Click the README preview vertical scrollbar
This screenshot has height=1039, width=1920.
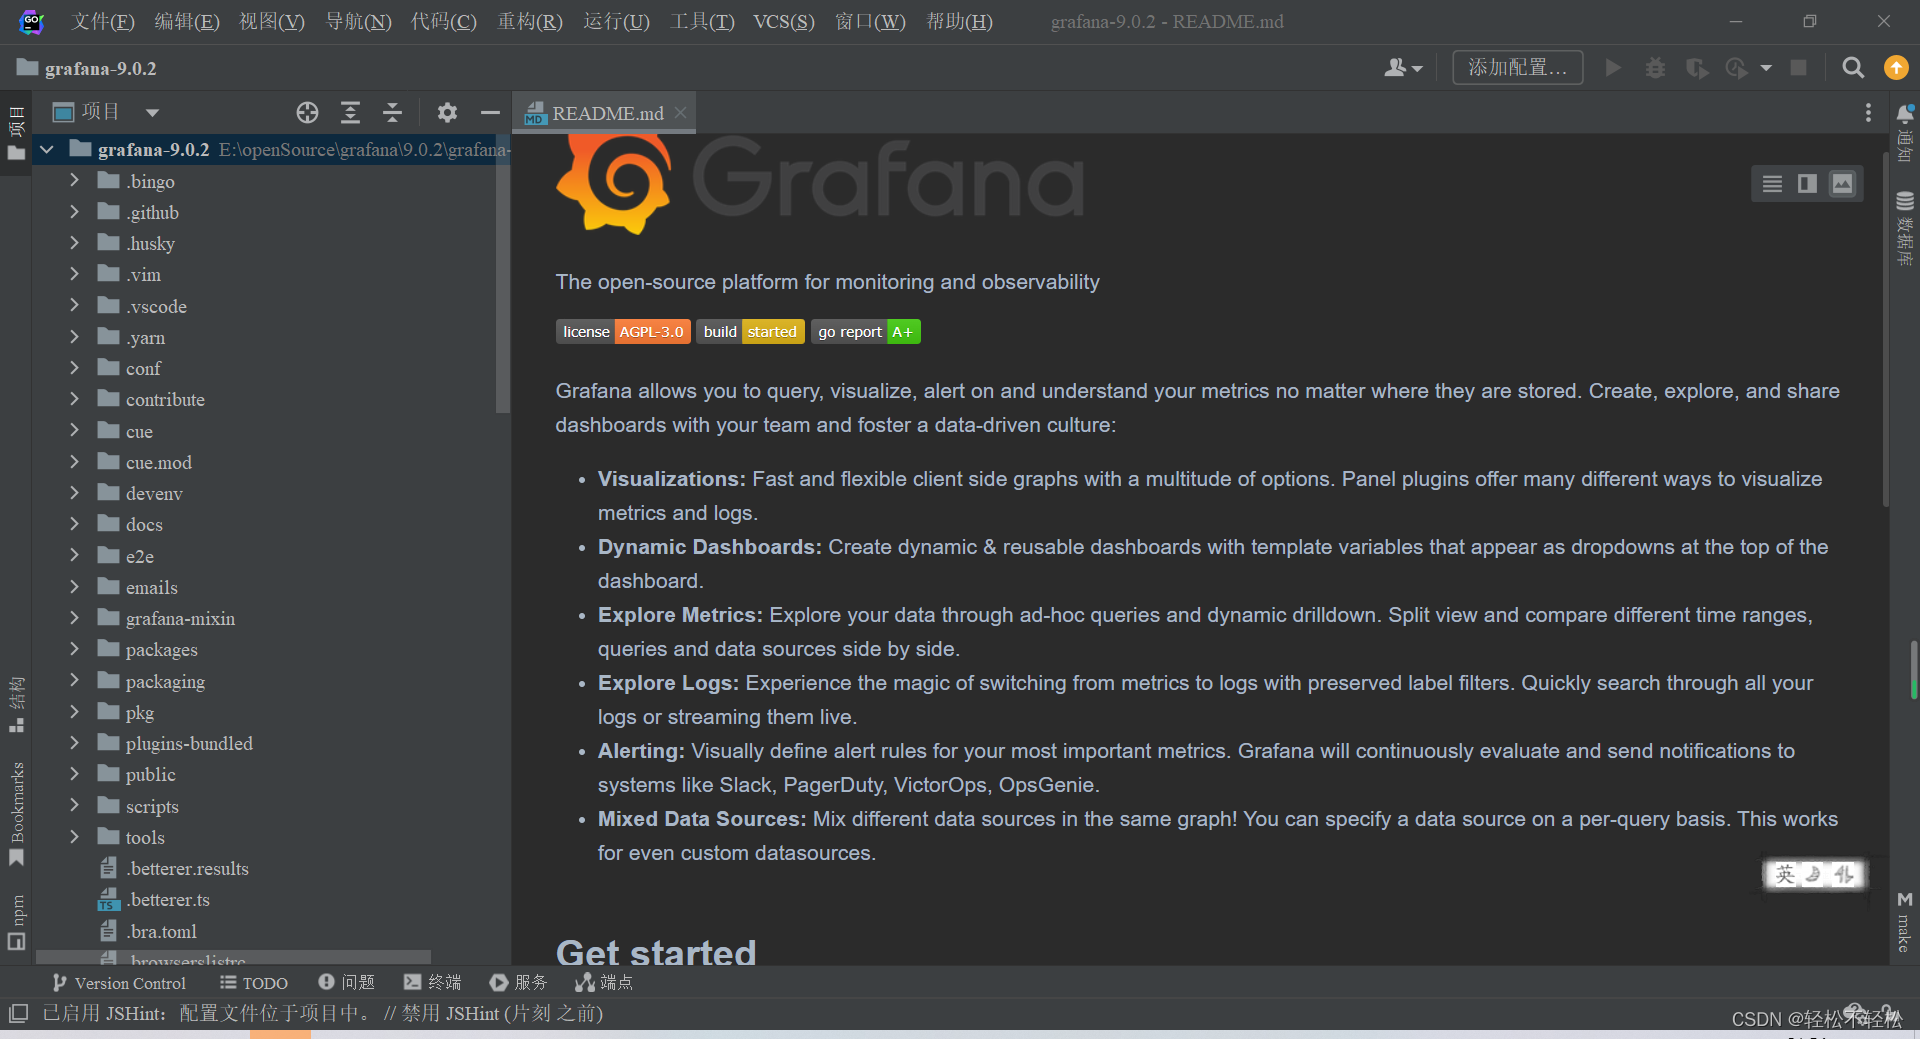tap(1885, 330)
